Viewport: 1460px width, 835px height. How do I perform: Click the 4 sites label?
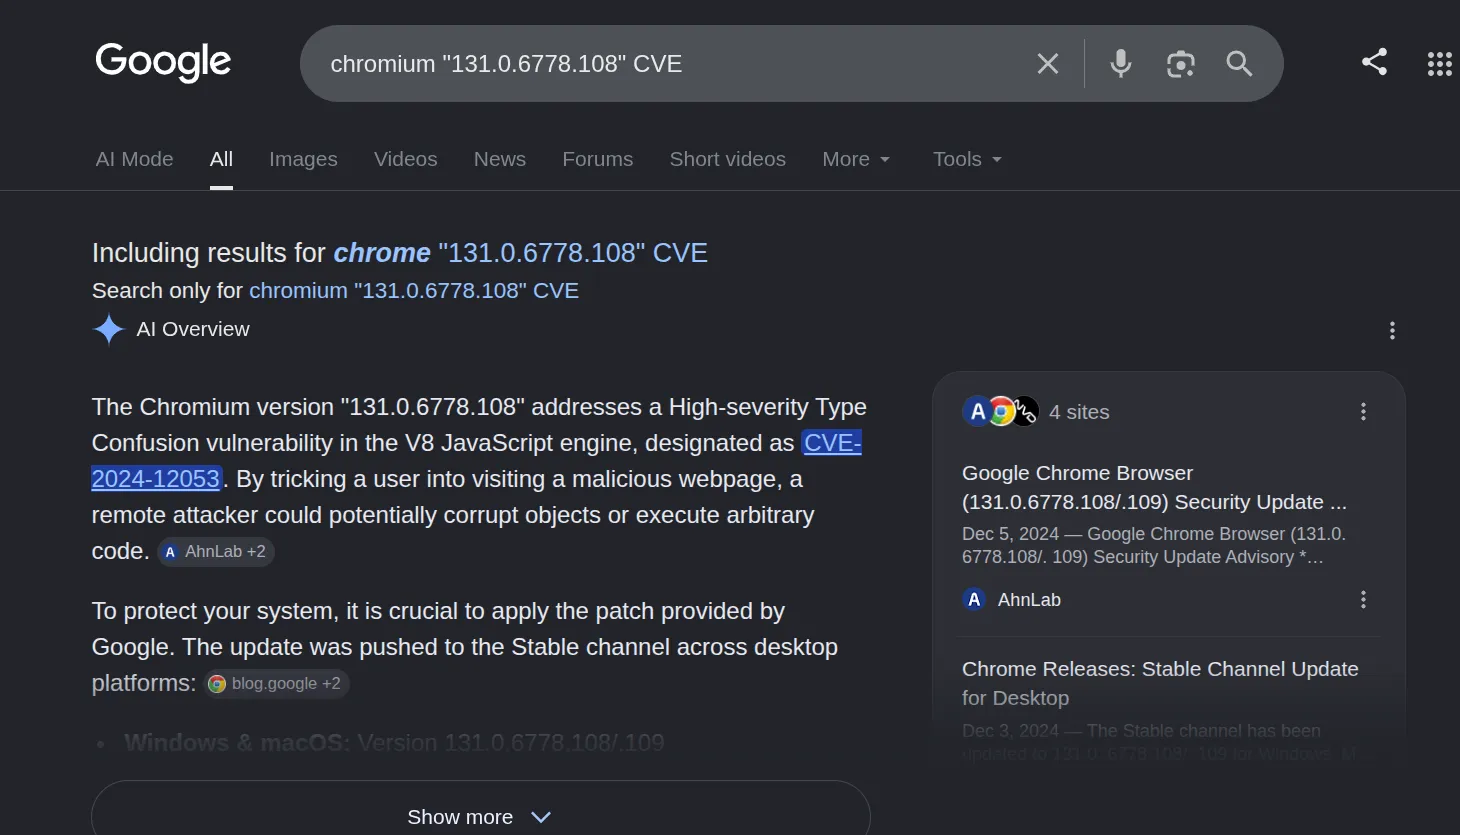[x=1079, y=412]
